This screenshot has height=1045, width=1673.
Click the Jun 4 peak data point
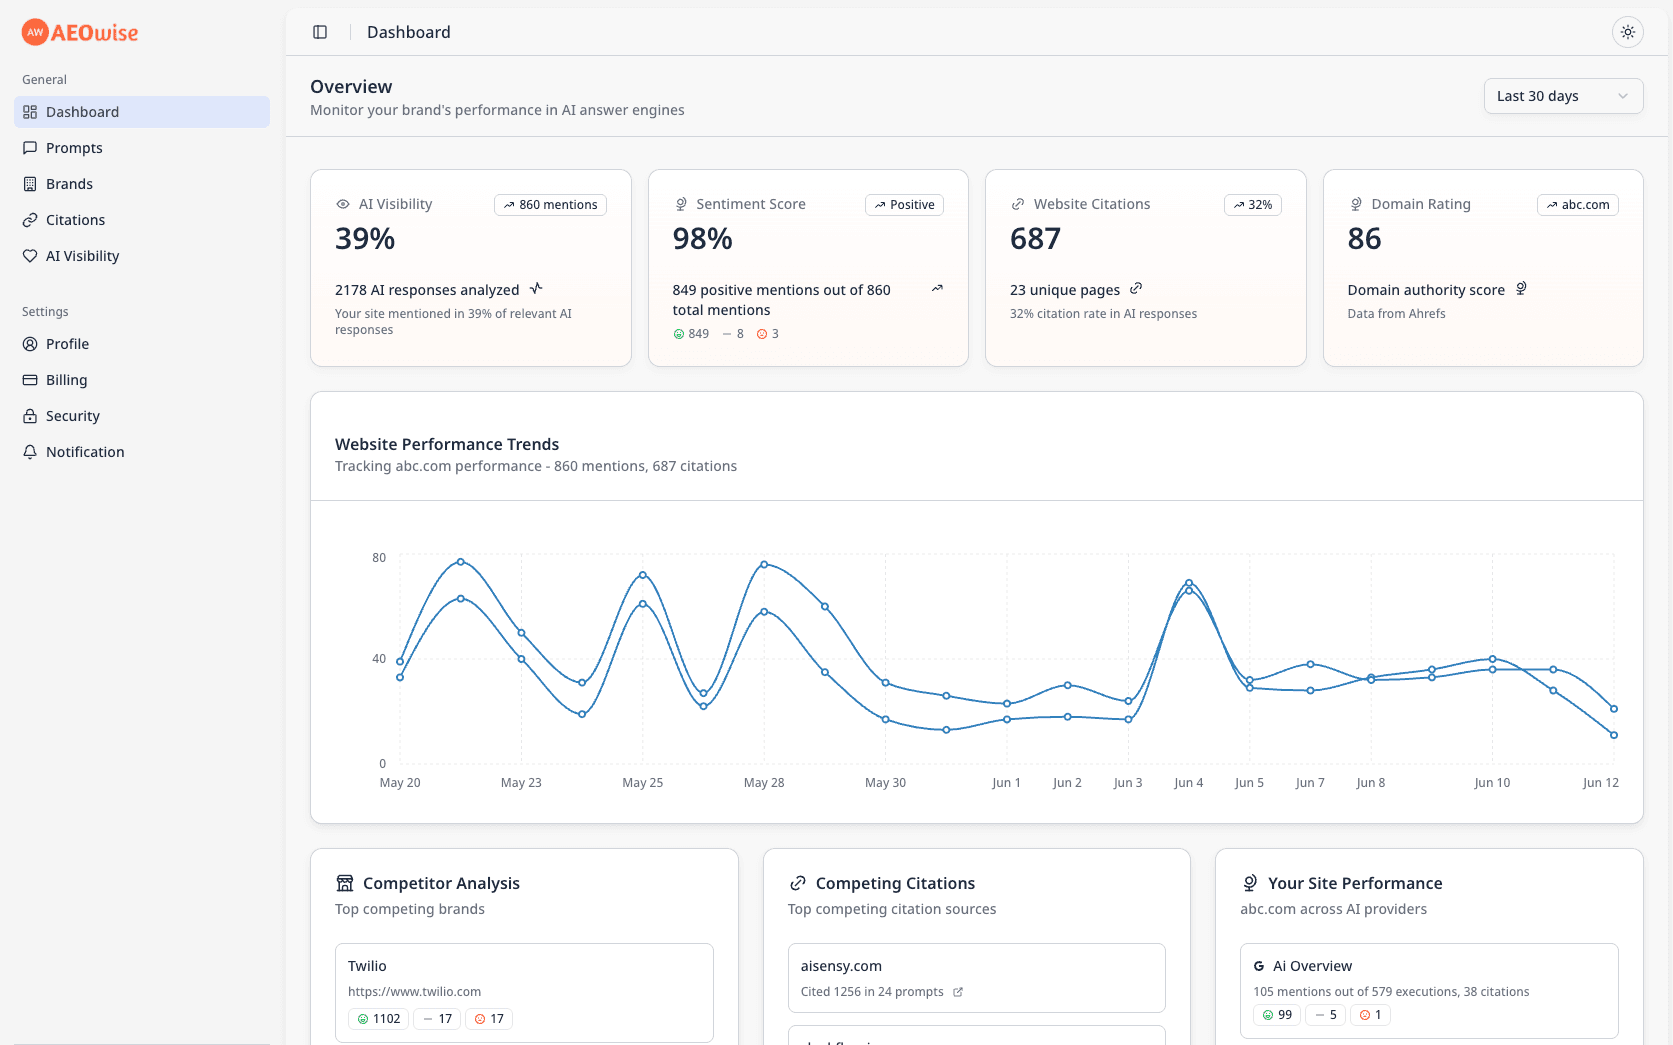pyautogui.click(x=1188, y=582)
